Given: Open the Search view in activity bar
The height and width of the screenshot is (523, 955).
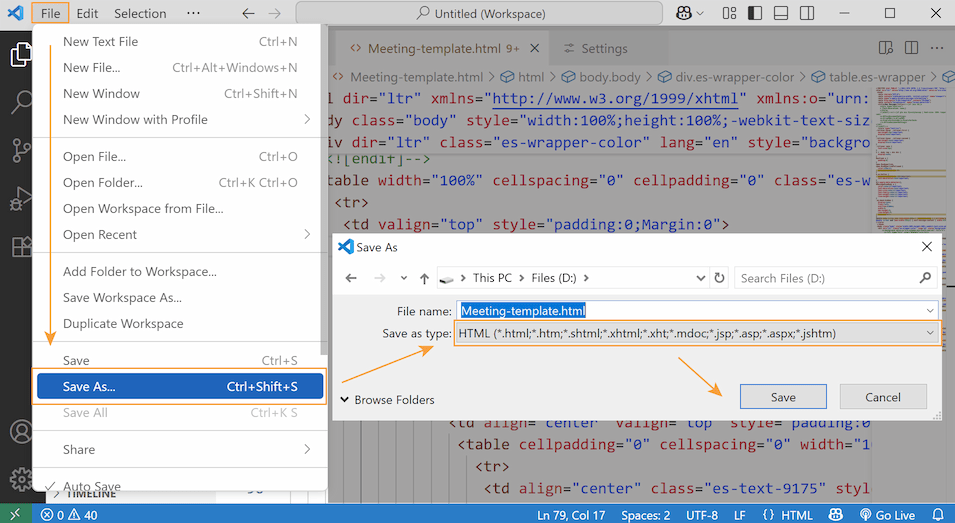Looking at the screenshot, I should tap(21, 102).
